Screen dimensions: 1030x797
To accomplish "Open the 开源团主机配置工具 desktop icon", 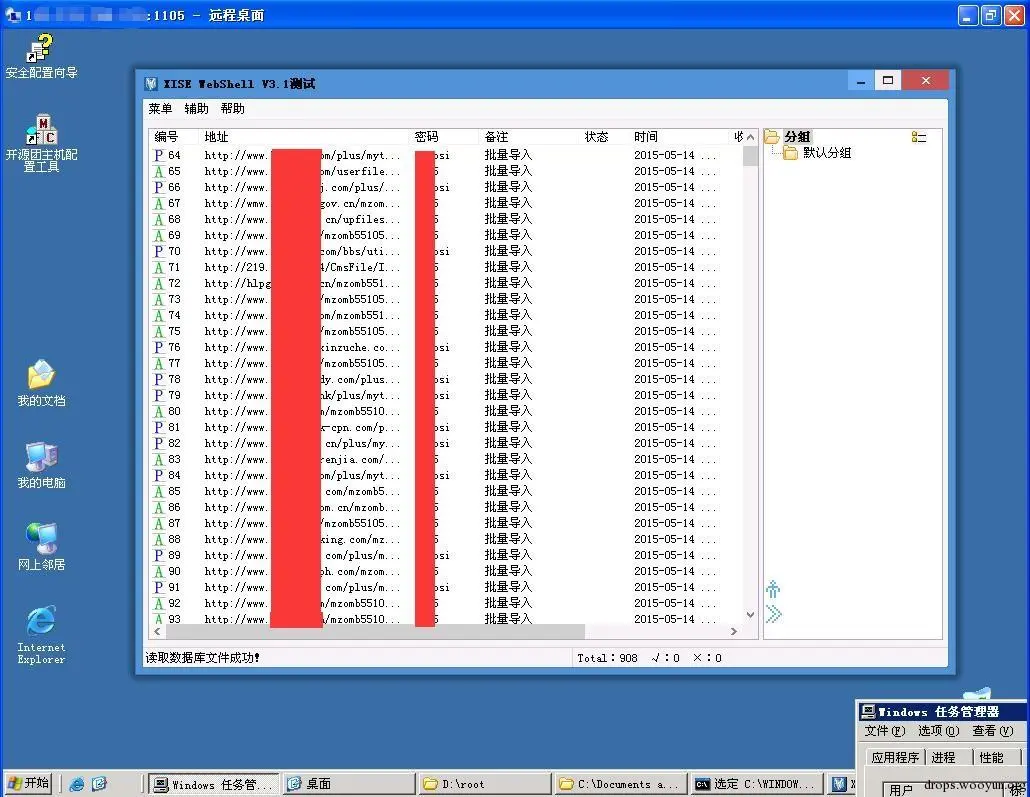I will point(41,143).
